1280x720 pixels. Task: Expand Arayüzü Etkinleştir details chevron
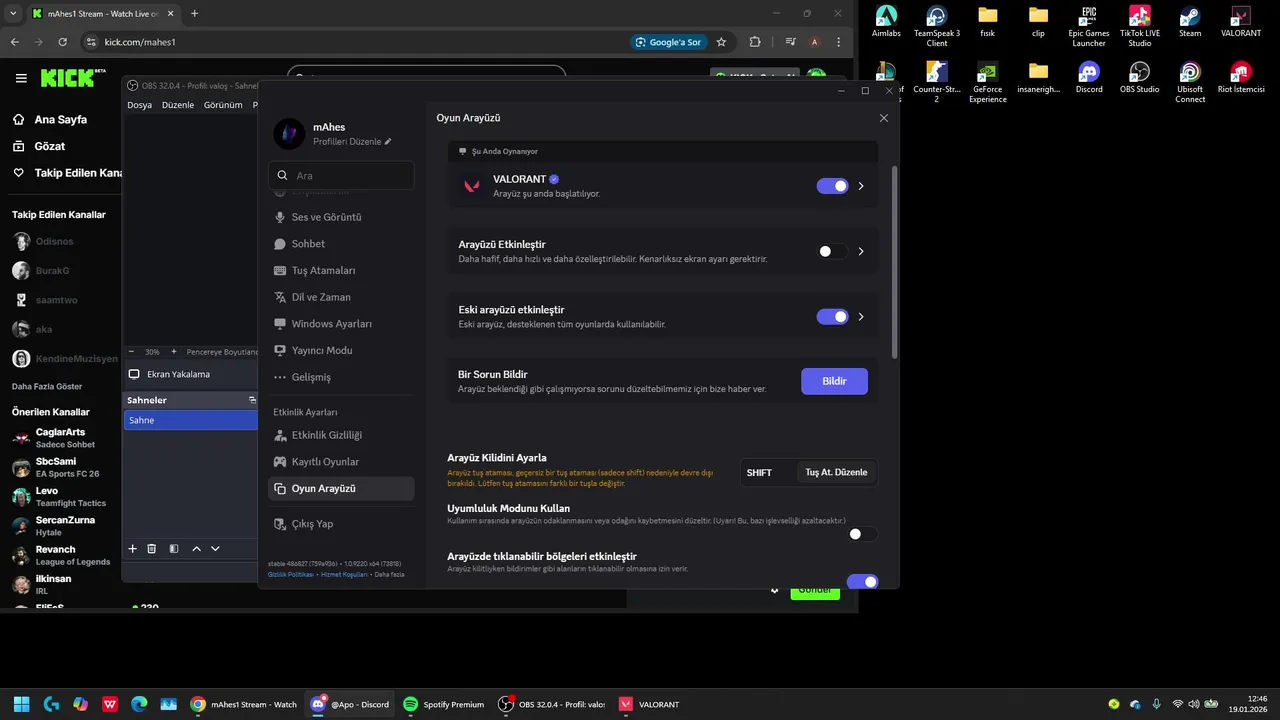click(861, 251)
